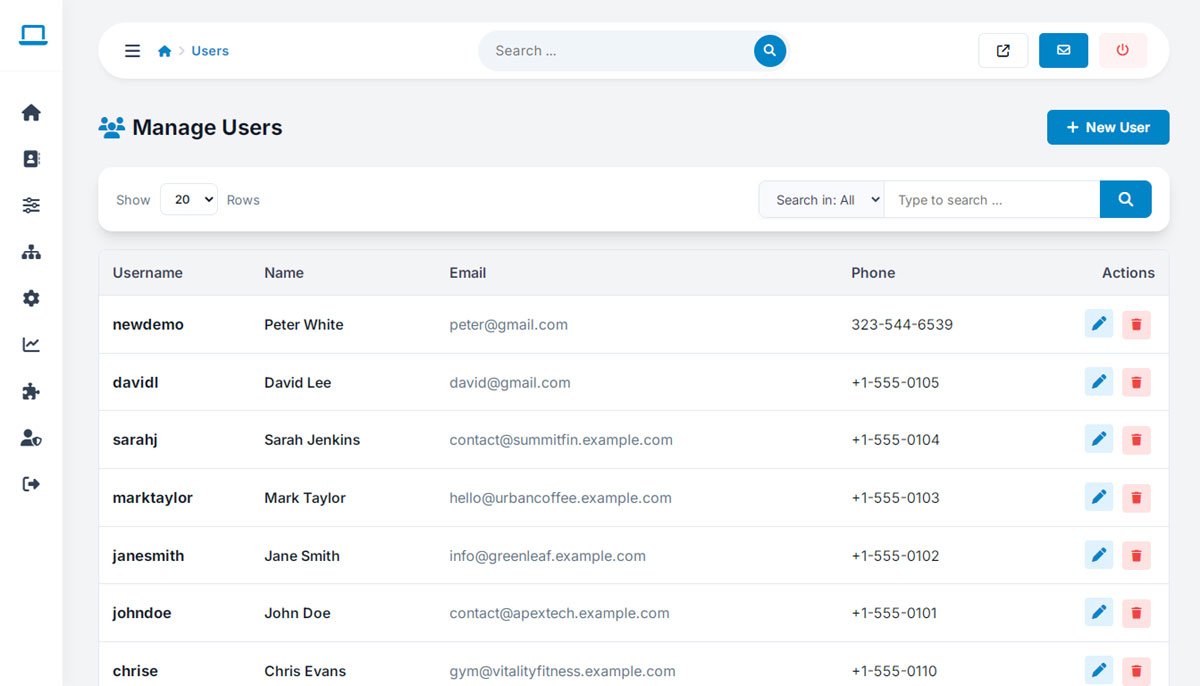
Task: Delete the sarahj user row
Action: pyautogui.click(x=1136, y=440)
